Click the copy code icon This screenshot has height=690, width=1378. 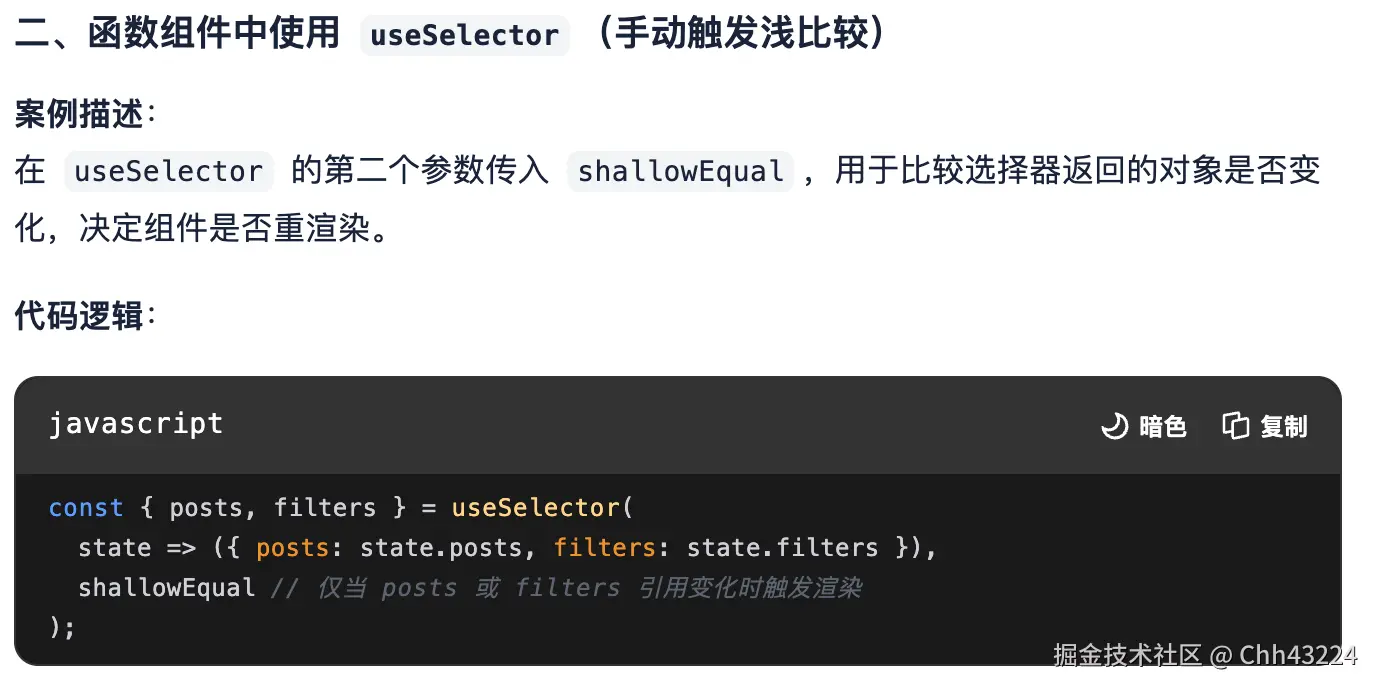coord(1236,426)
